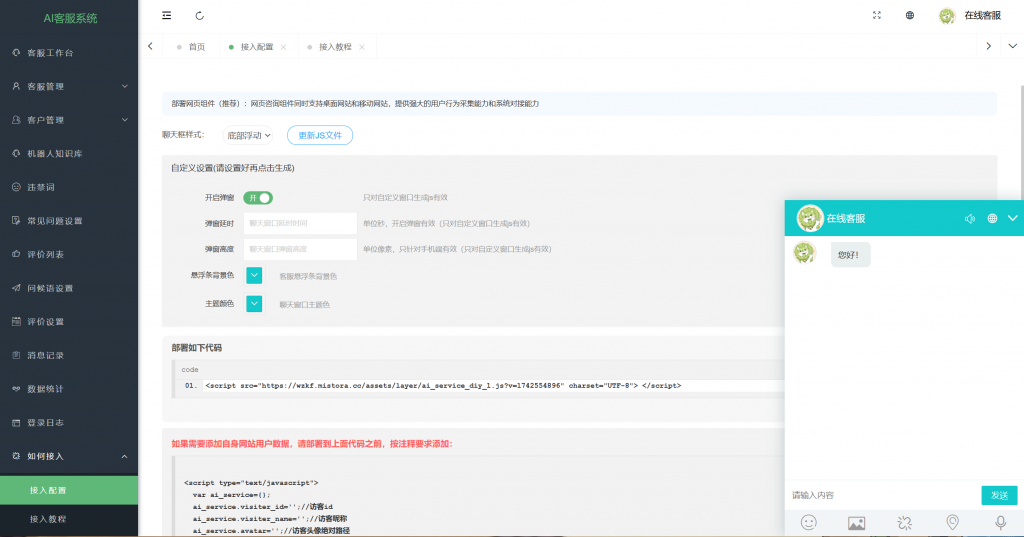Click the 问候语设置 paper-plane sidebar icon

click(x=16, y=287)
